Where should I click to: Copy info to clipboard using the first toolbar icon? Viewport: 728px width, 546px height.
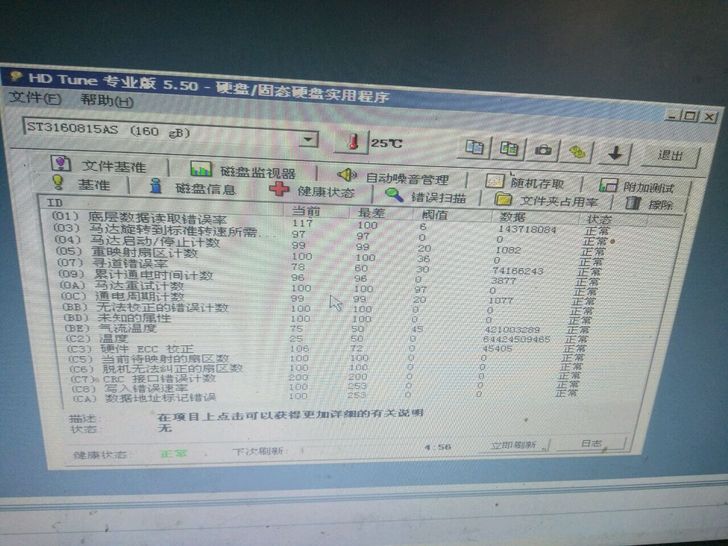click(x=474, y=148)
